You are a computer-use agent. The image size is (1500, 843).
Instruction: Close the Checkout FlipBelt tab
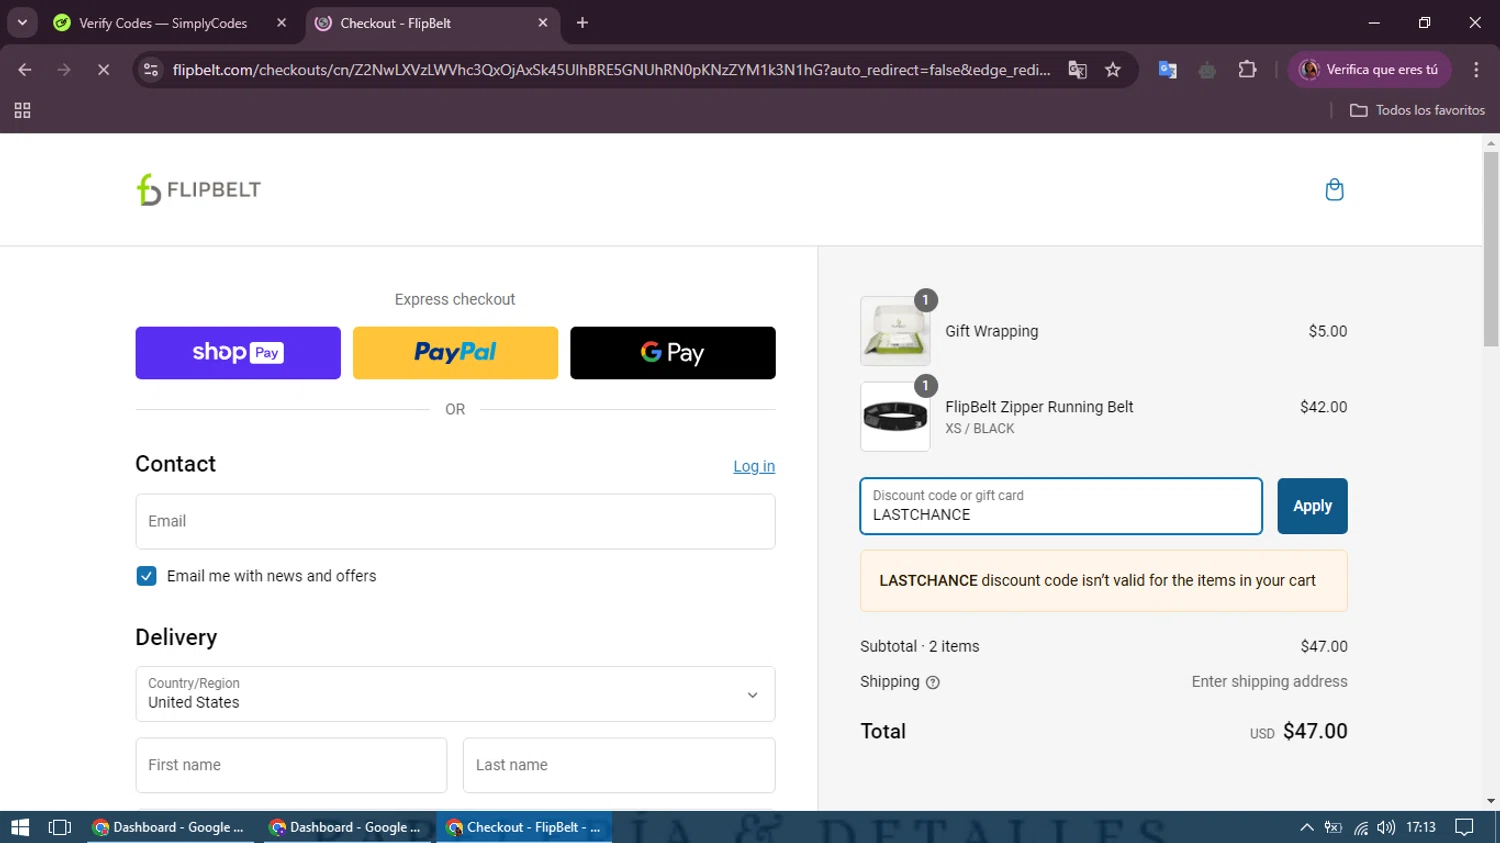click(x=543, y=23)
